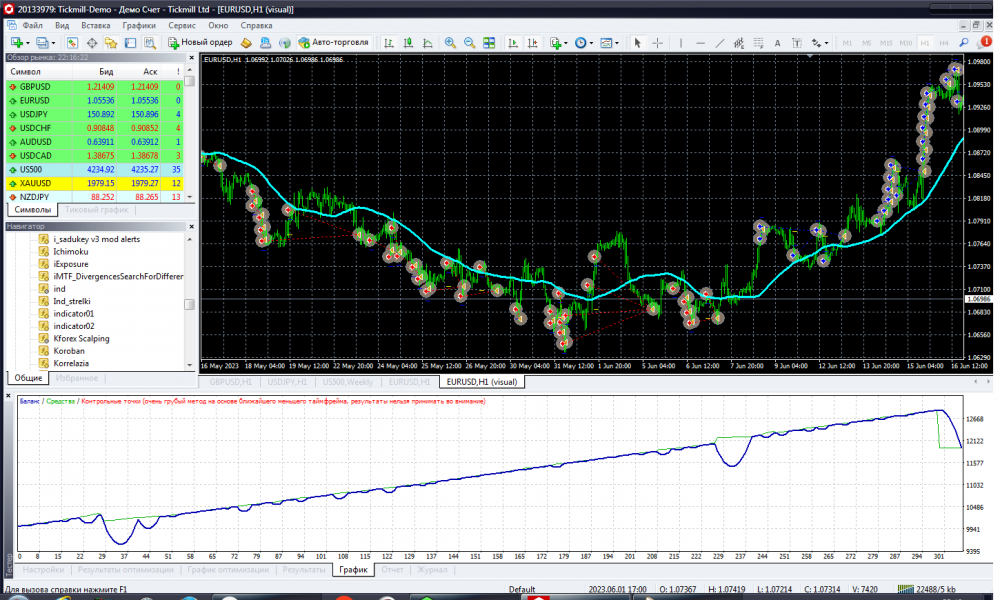Switch to the M15 timeframe
1000x600 pixels.
click(x=885, y=43)
